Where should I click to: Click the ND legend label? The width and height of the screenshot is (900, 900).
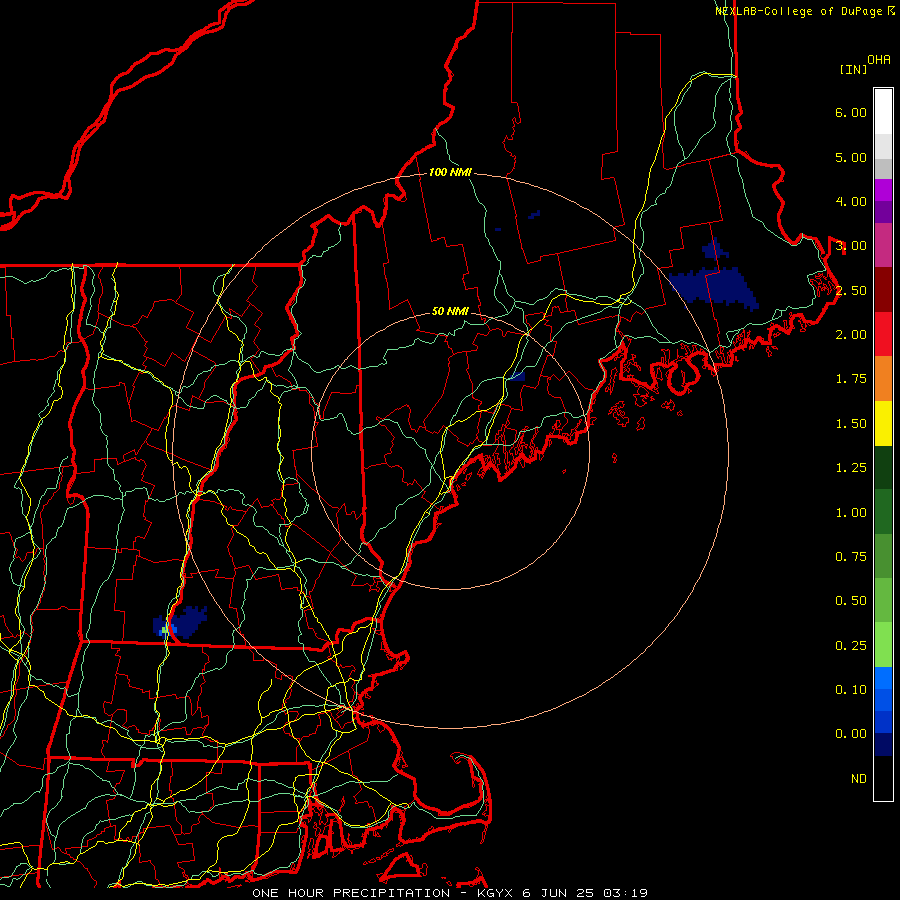coord(859,779)
